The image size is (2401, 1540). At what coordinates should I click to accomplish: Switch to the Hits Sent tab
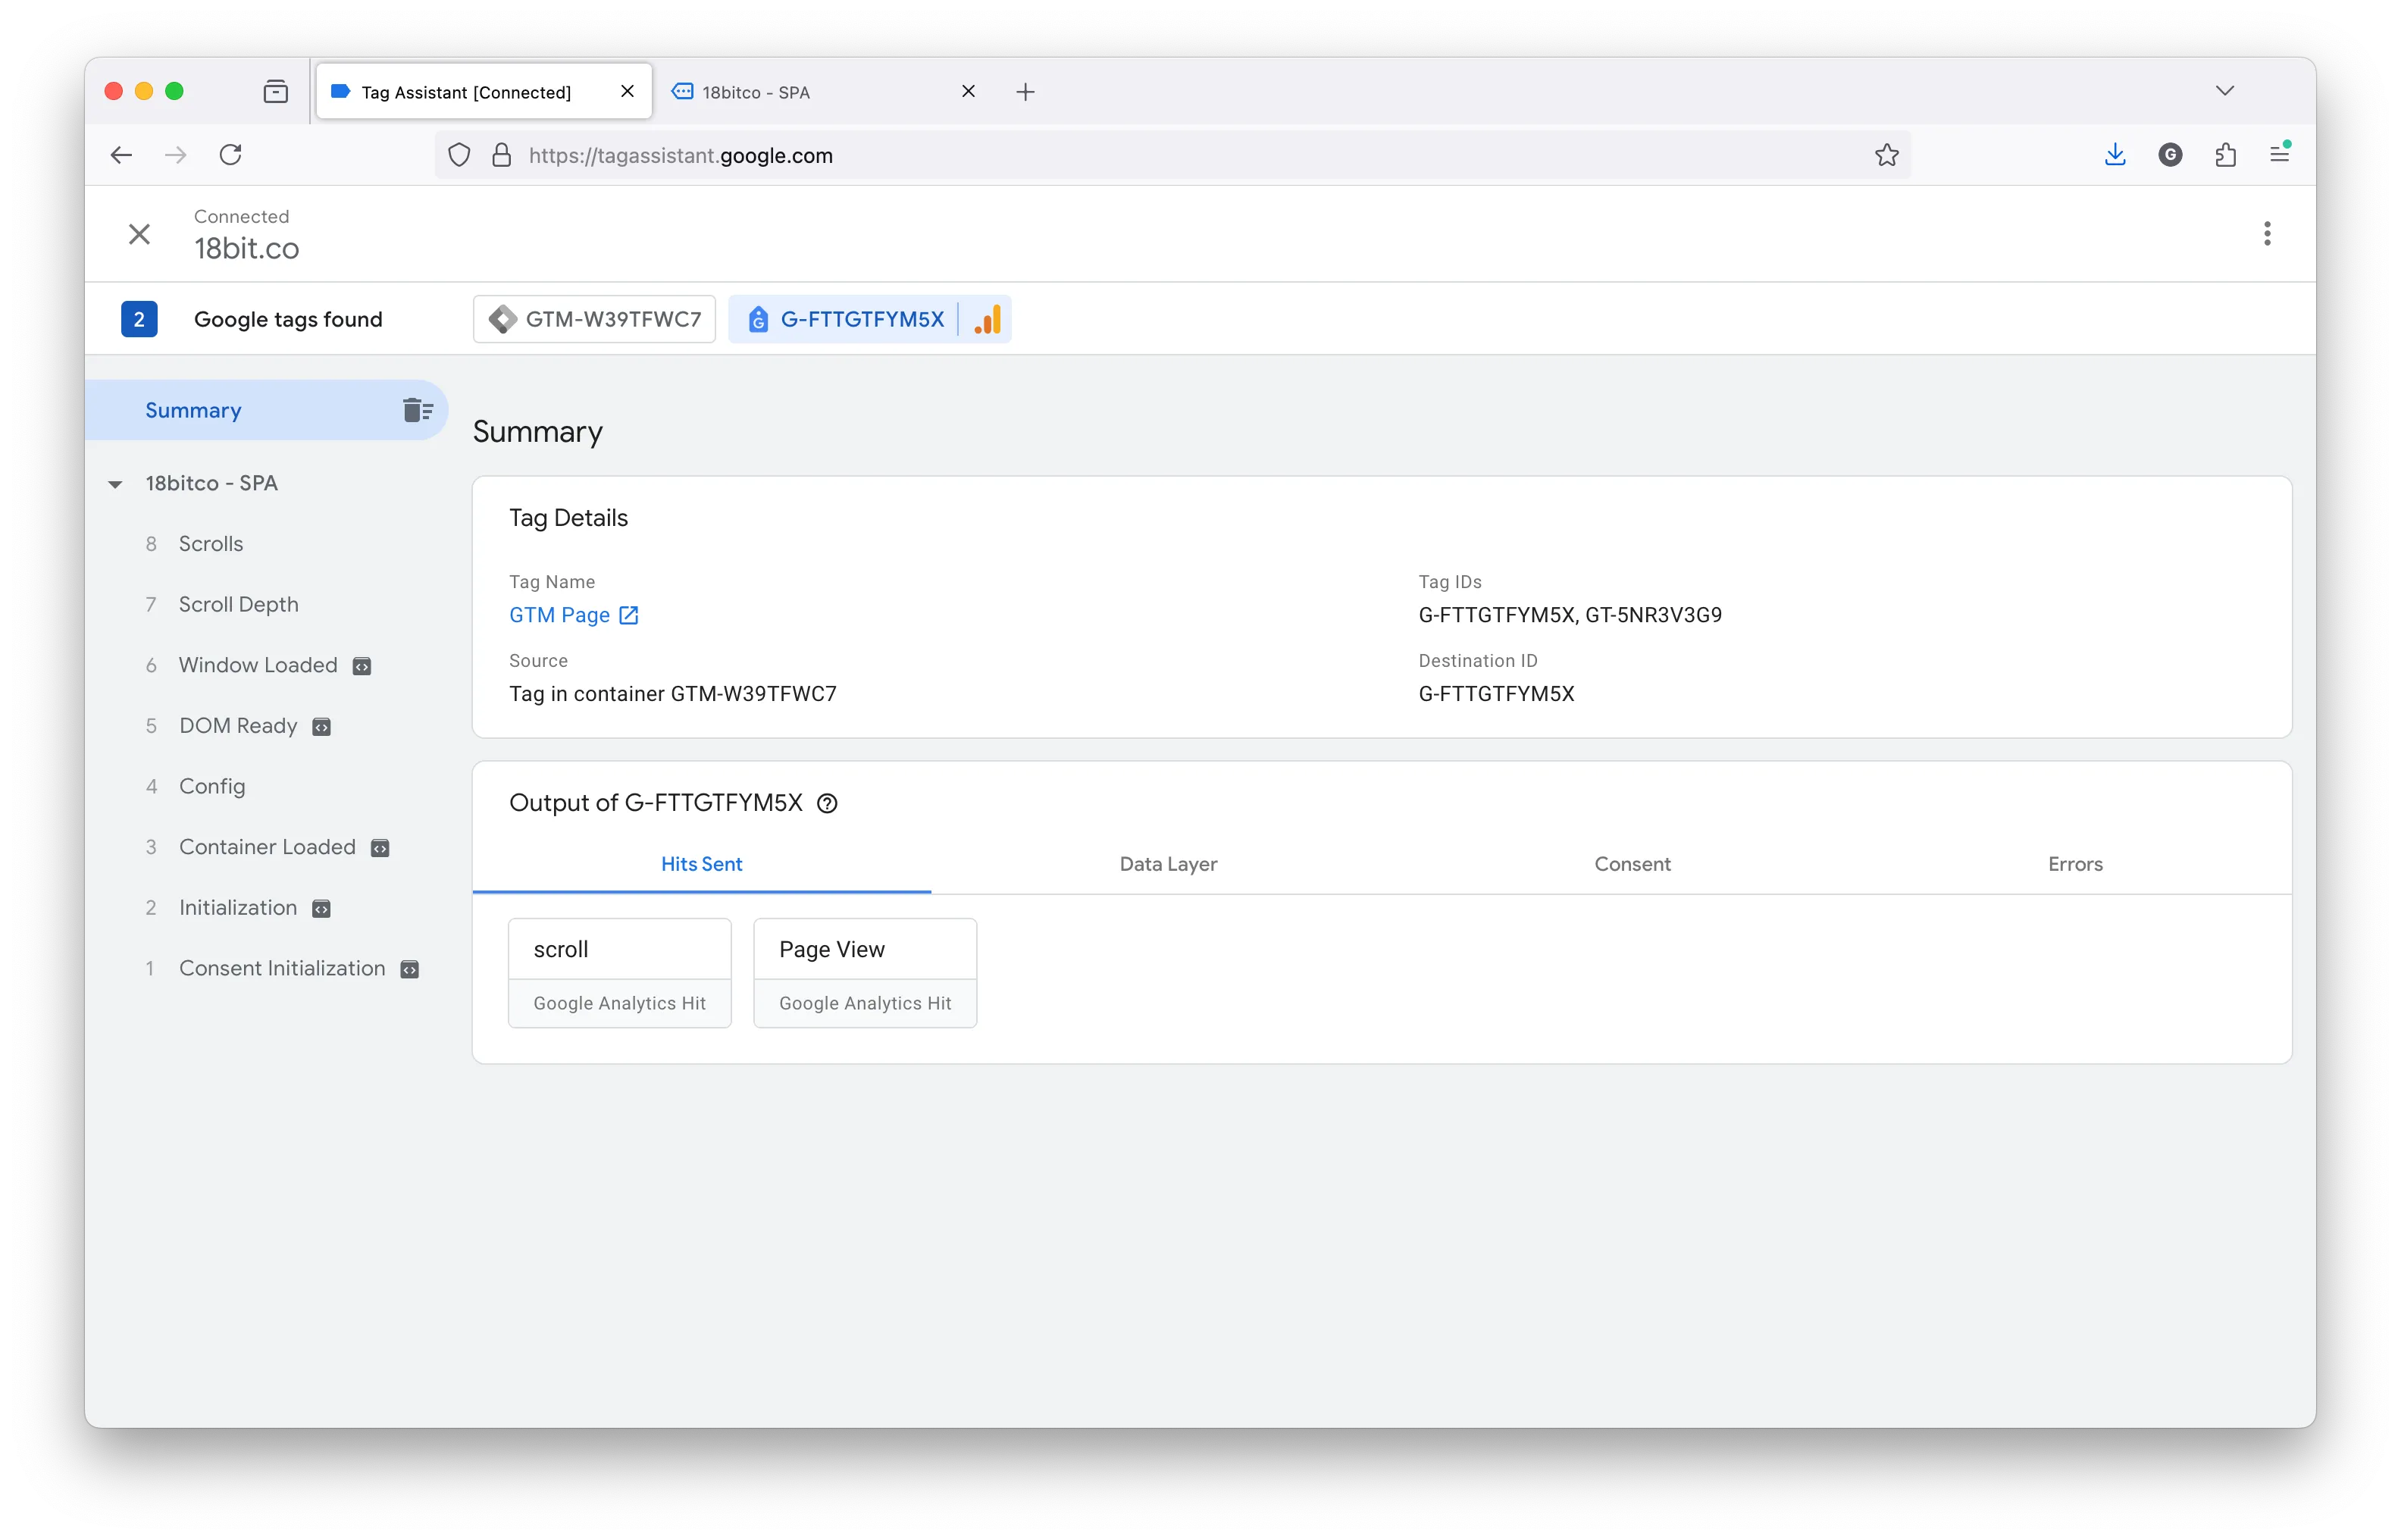click(701, 864)
